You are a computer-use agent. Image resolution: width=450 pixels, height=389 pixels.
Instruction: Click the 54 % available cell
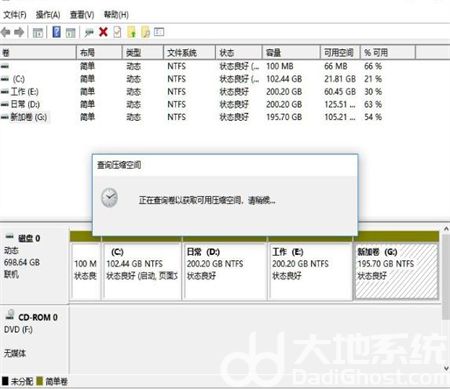tap(373, 117)
